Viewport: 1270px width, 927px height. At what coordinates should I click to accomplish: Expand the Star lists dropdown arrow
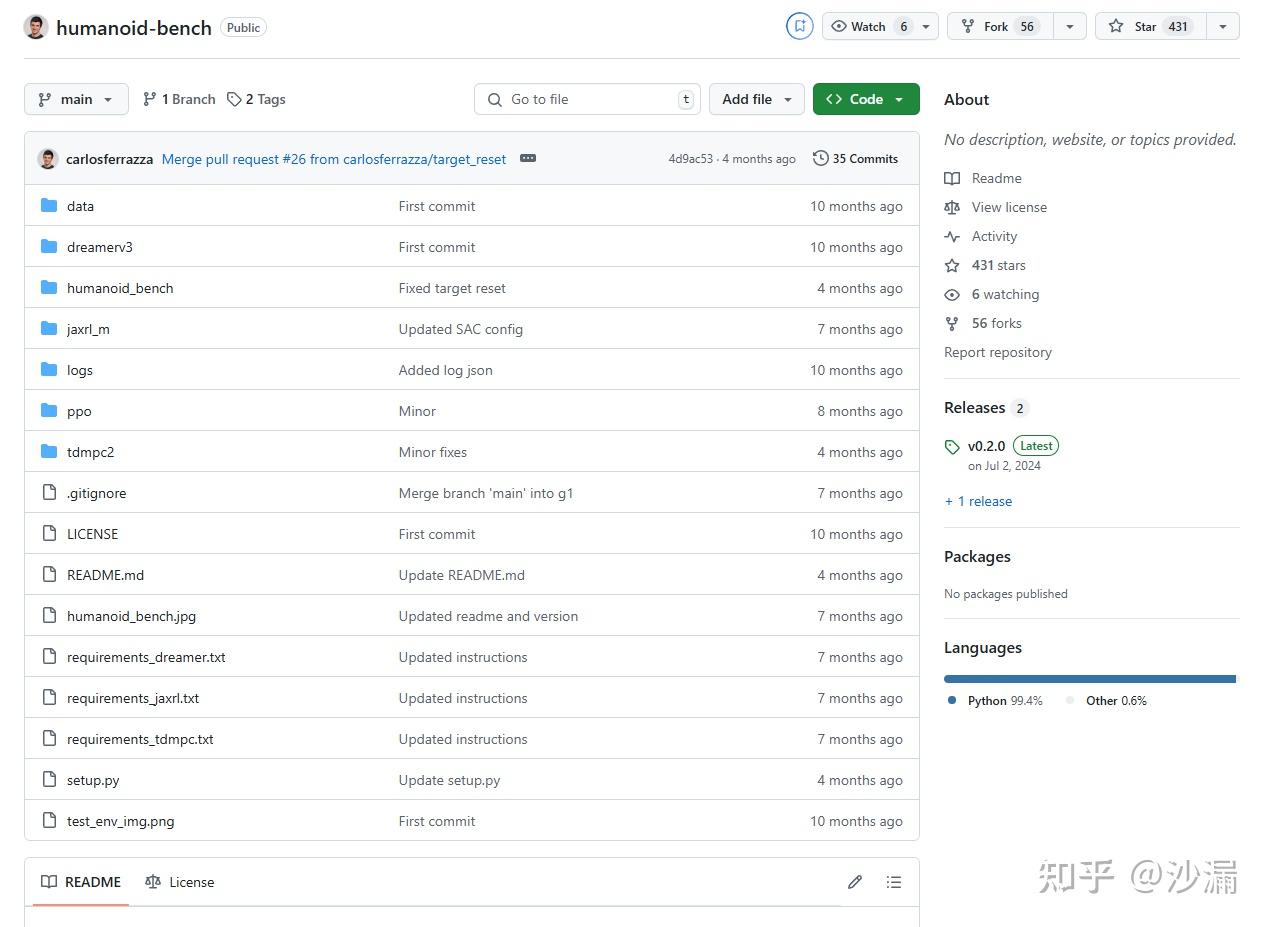tap(1223, 26)
